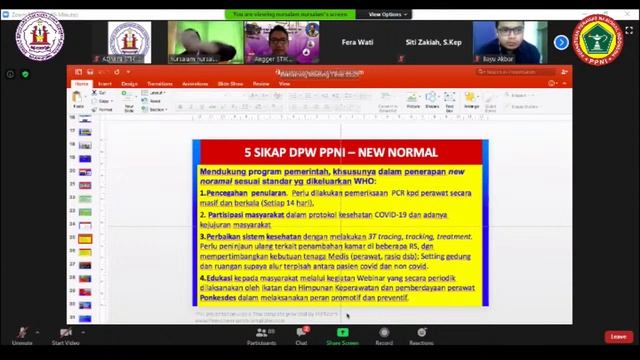640x360 pixels.
Task: Open the Chat panel
Action: [x=302, y=336]
